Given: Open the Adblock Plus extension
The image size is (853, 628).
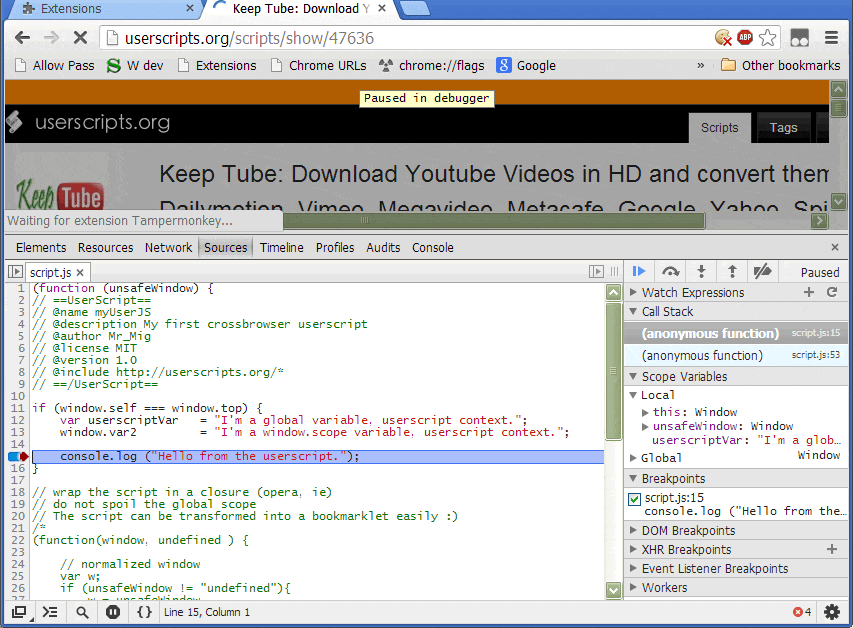Looking at the screenshot, I should pyautogui.click(x=745, y=38).
